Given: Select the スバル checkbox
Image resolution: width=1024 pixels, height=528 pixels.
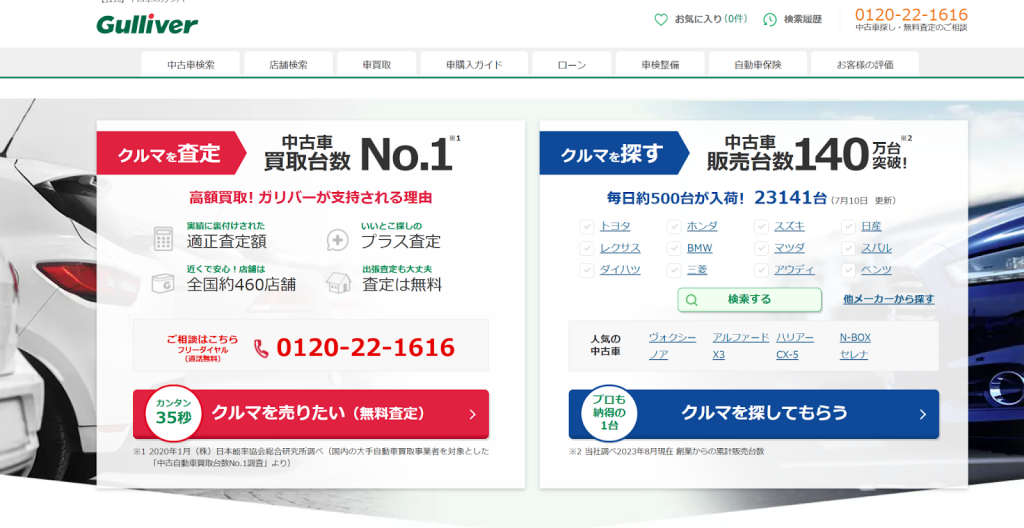Looking at the screenshot, I should coord(849,248).
